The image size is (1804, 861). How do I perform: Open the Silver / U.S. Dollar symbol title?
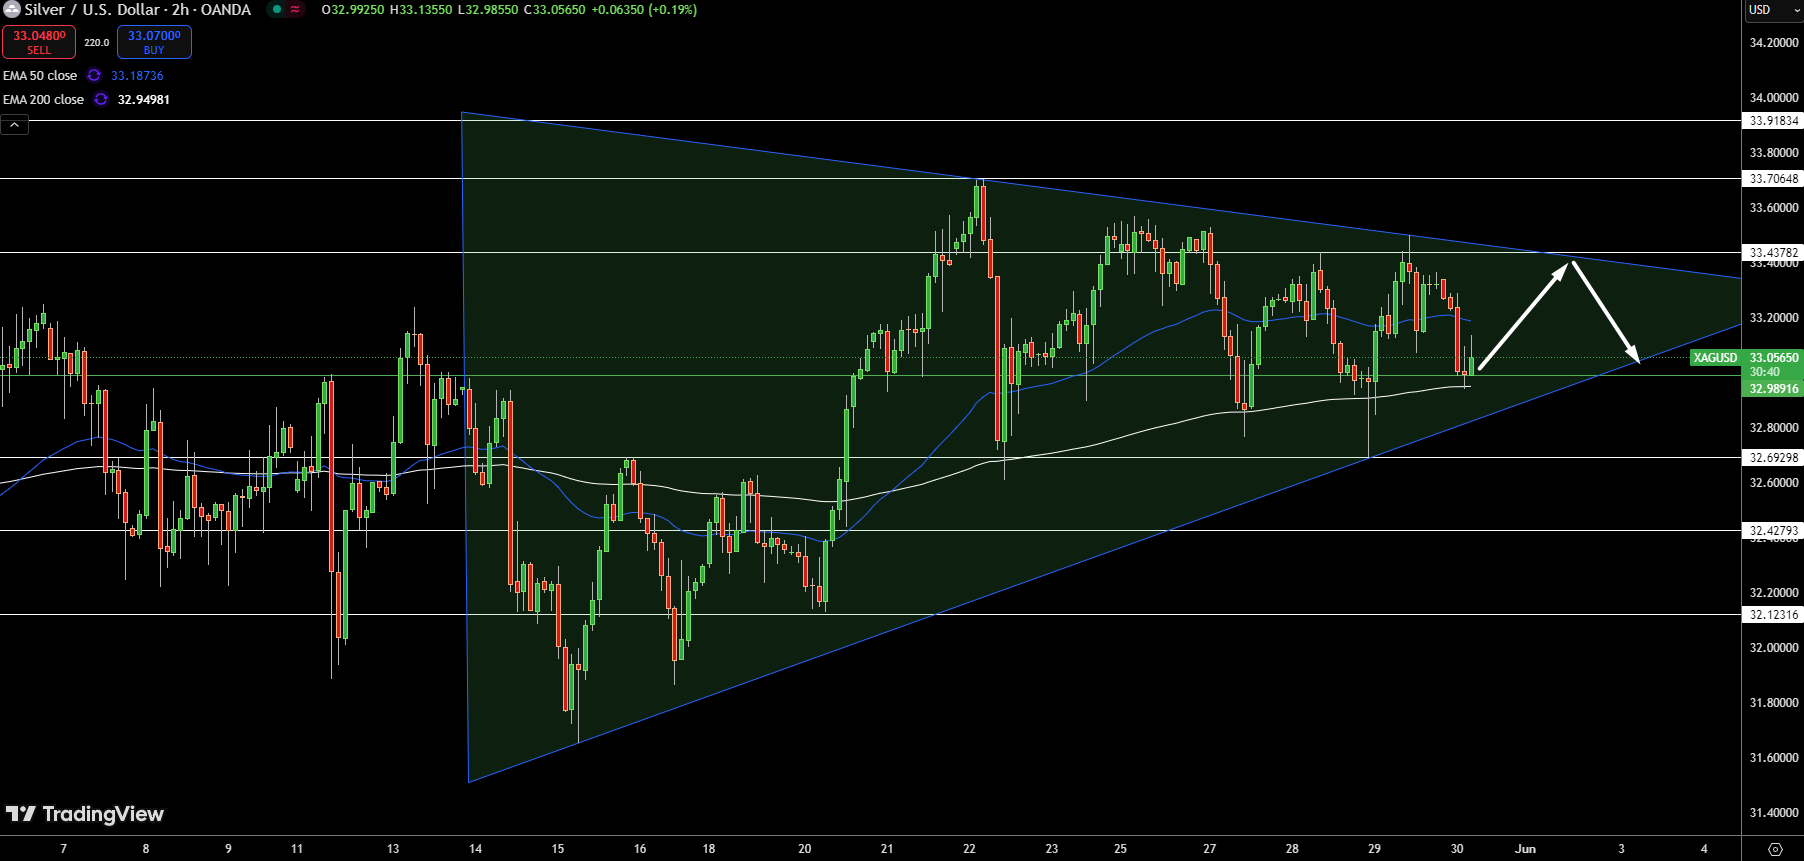click(x=138, y=10)
